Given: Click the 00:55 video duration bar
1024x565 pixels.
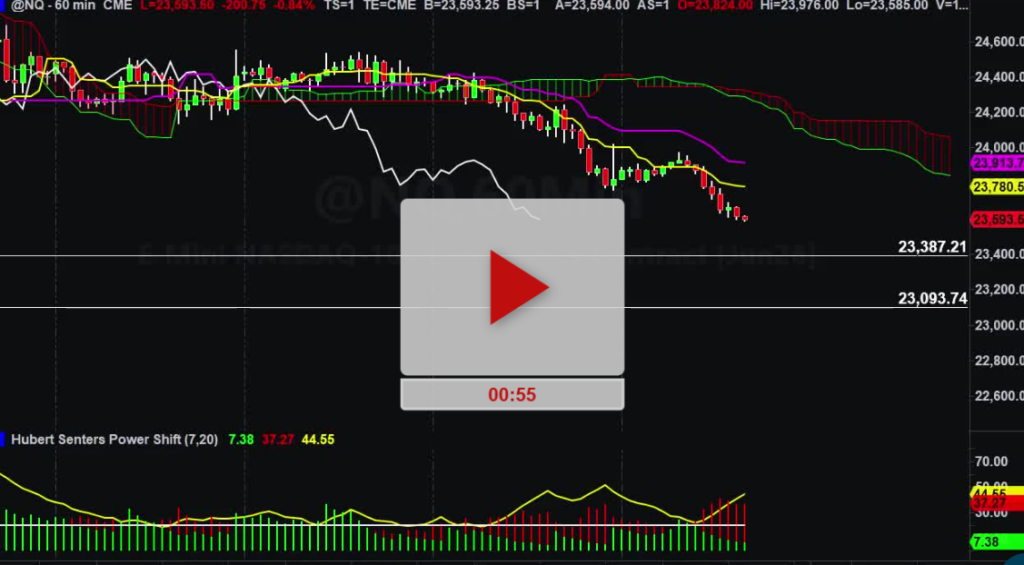Looking at the screenshot, I should click(512, 394).
